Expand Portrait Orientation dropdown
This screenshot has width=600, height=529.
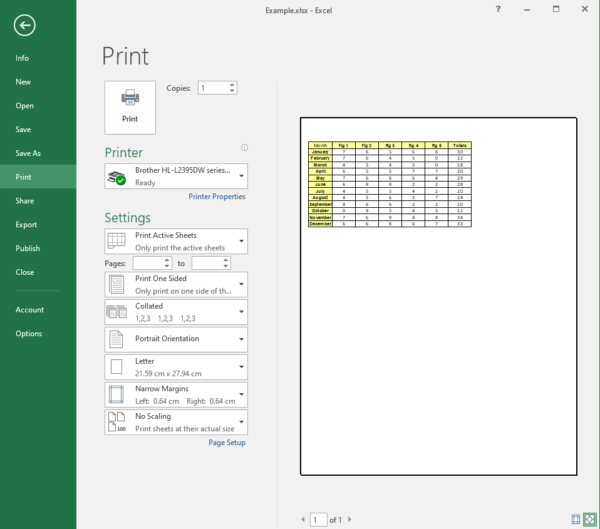(x=241, y=339)
